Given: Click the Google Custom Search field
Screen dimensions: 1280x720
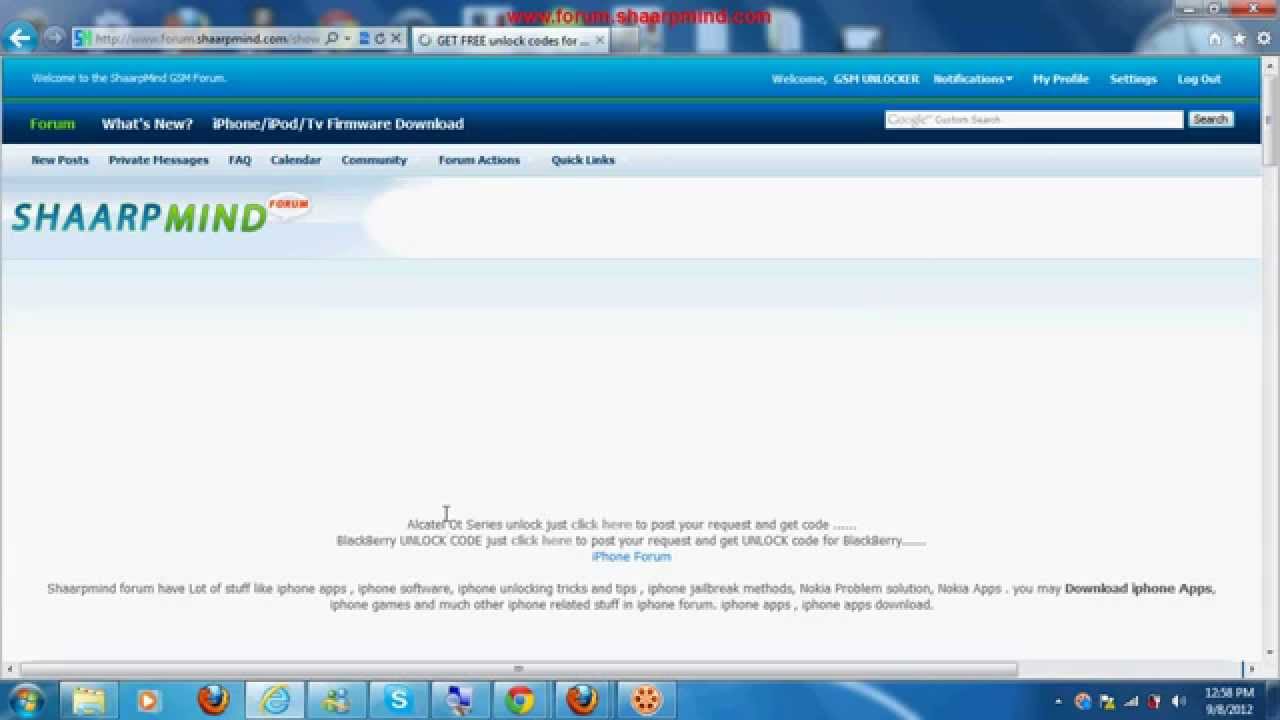Looking at the screenshot, I should click(x=1034, y=119).
